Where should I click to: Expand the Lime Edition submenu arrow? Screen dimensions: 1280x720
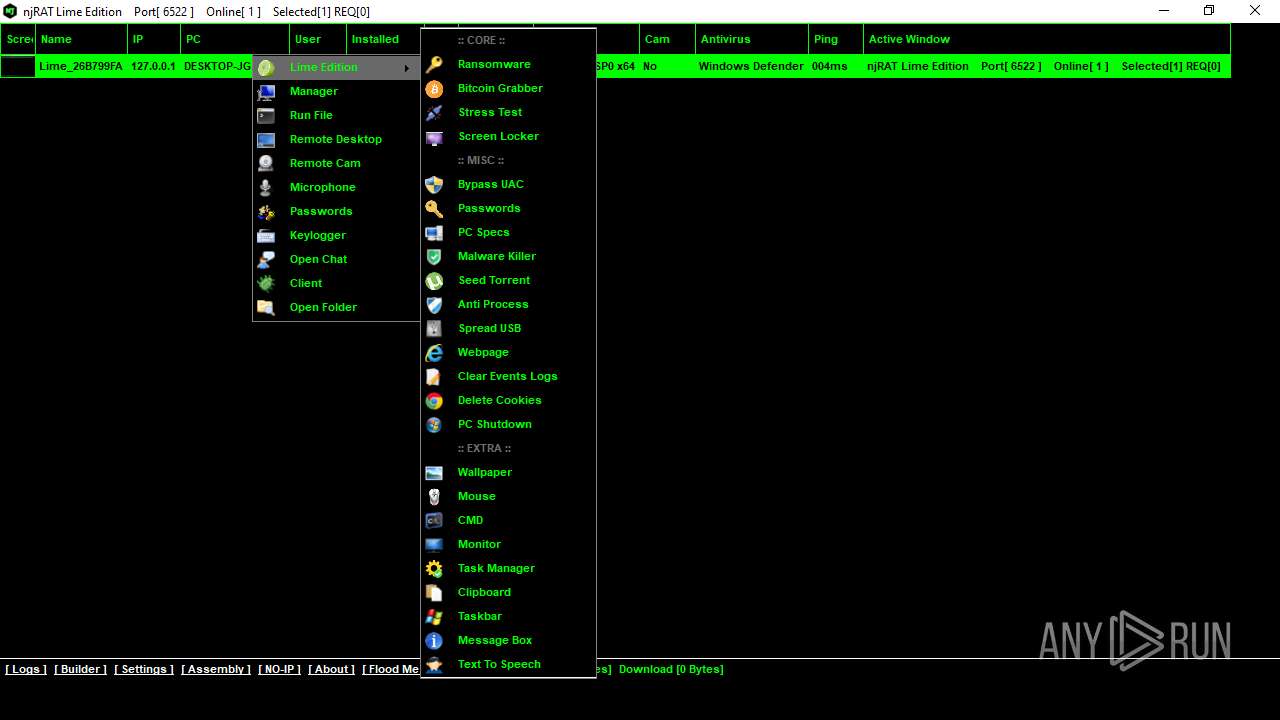pyautogui.click(x=406, y=68)
